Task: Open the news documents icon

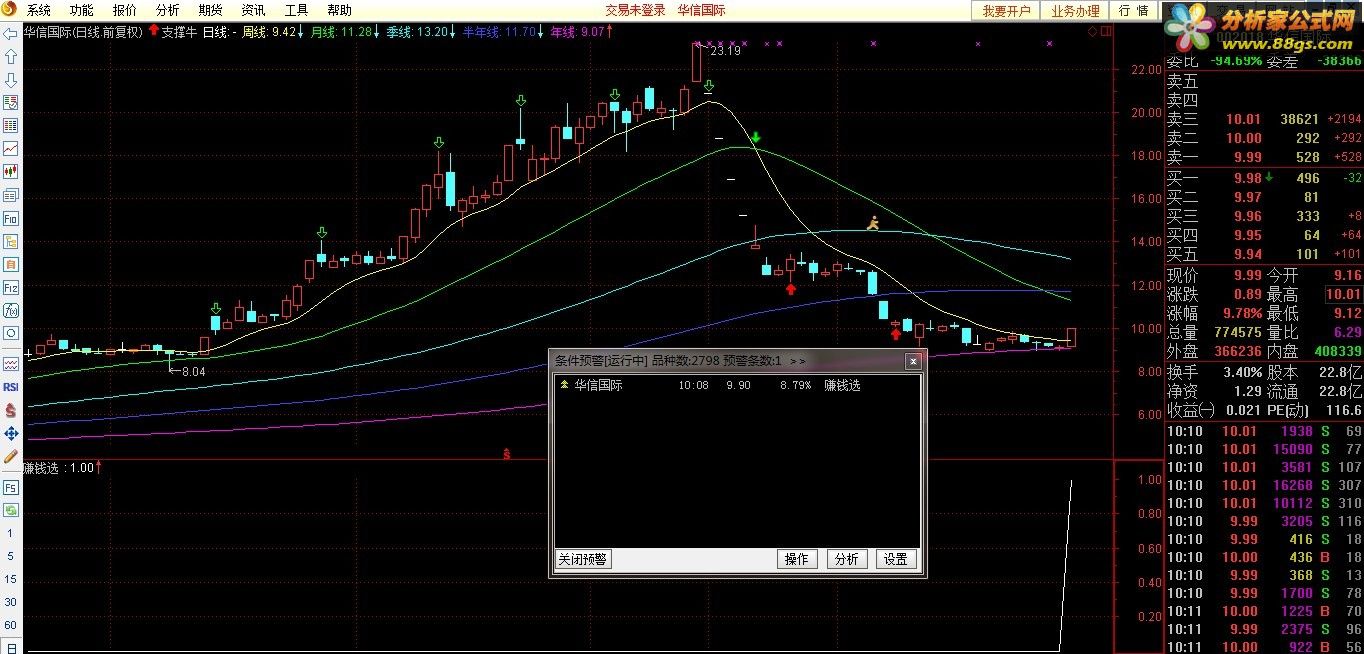Action: (x=11, y=194)
